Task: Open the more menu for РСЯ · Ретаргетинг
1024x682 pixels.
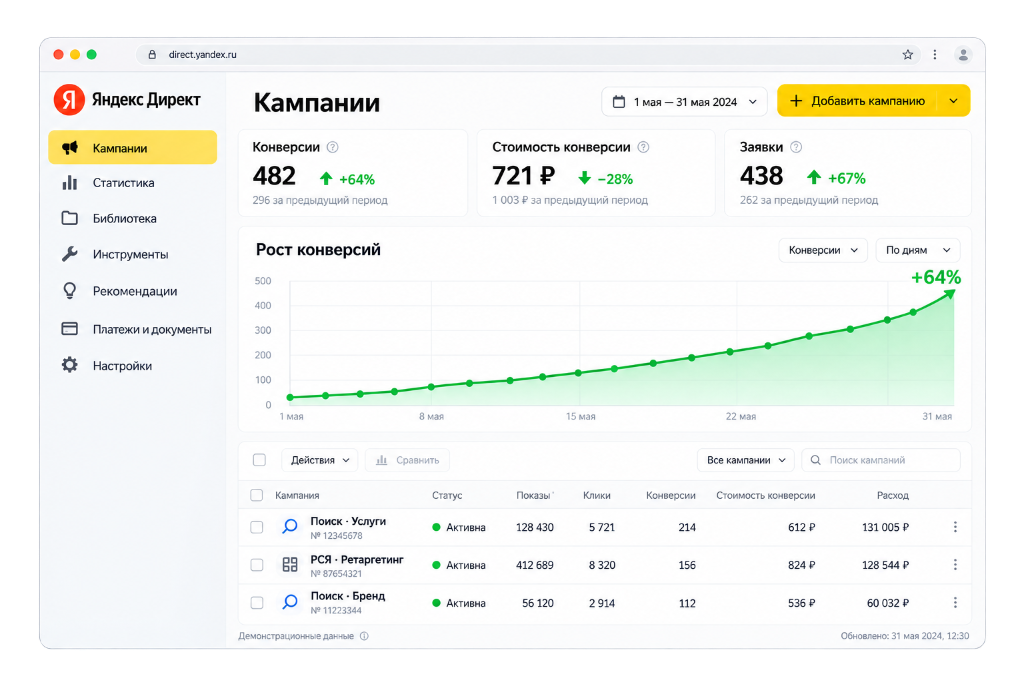Action: [x=955, y=565]
